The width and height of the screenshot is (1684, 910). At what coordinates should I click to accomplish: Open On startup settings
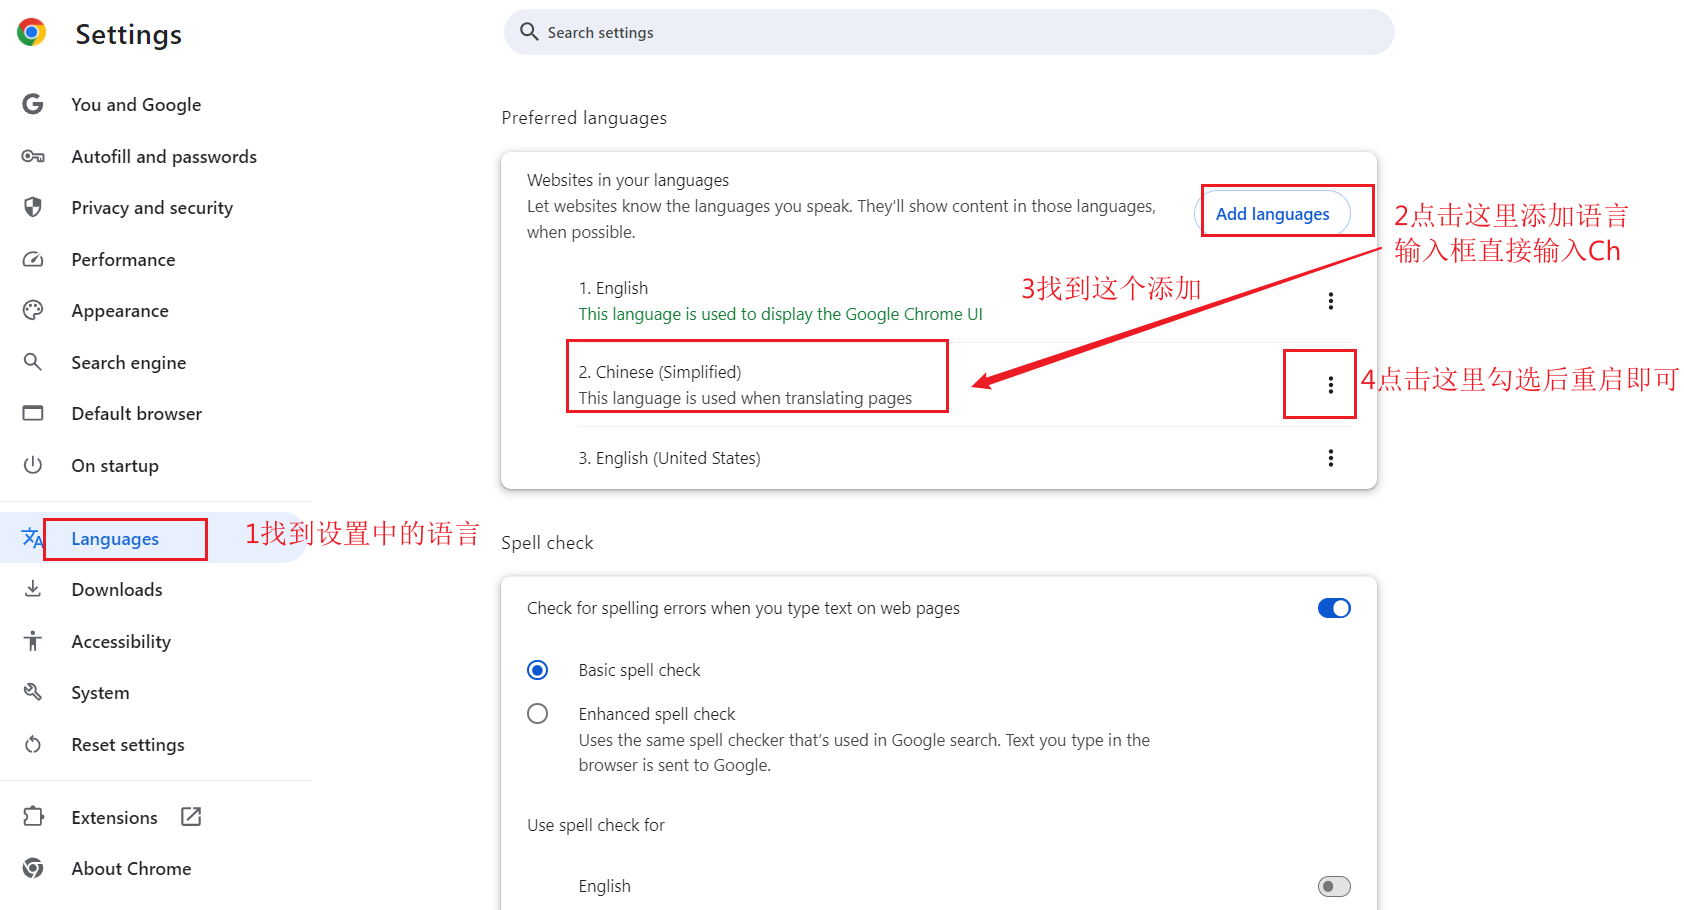tap(115, 465)
